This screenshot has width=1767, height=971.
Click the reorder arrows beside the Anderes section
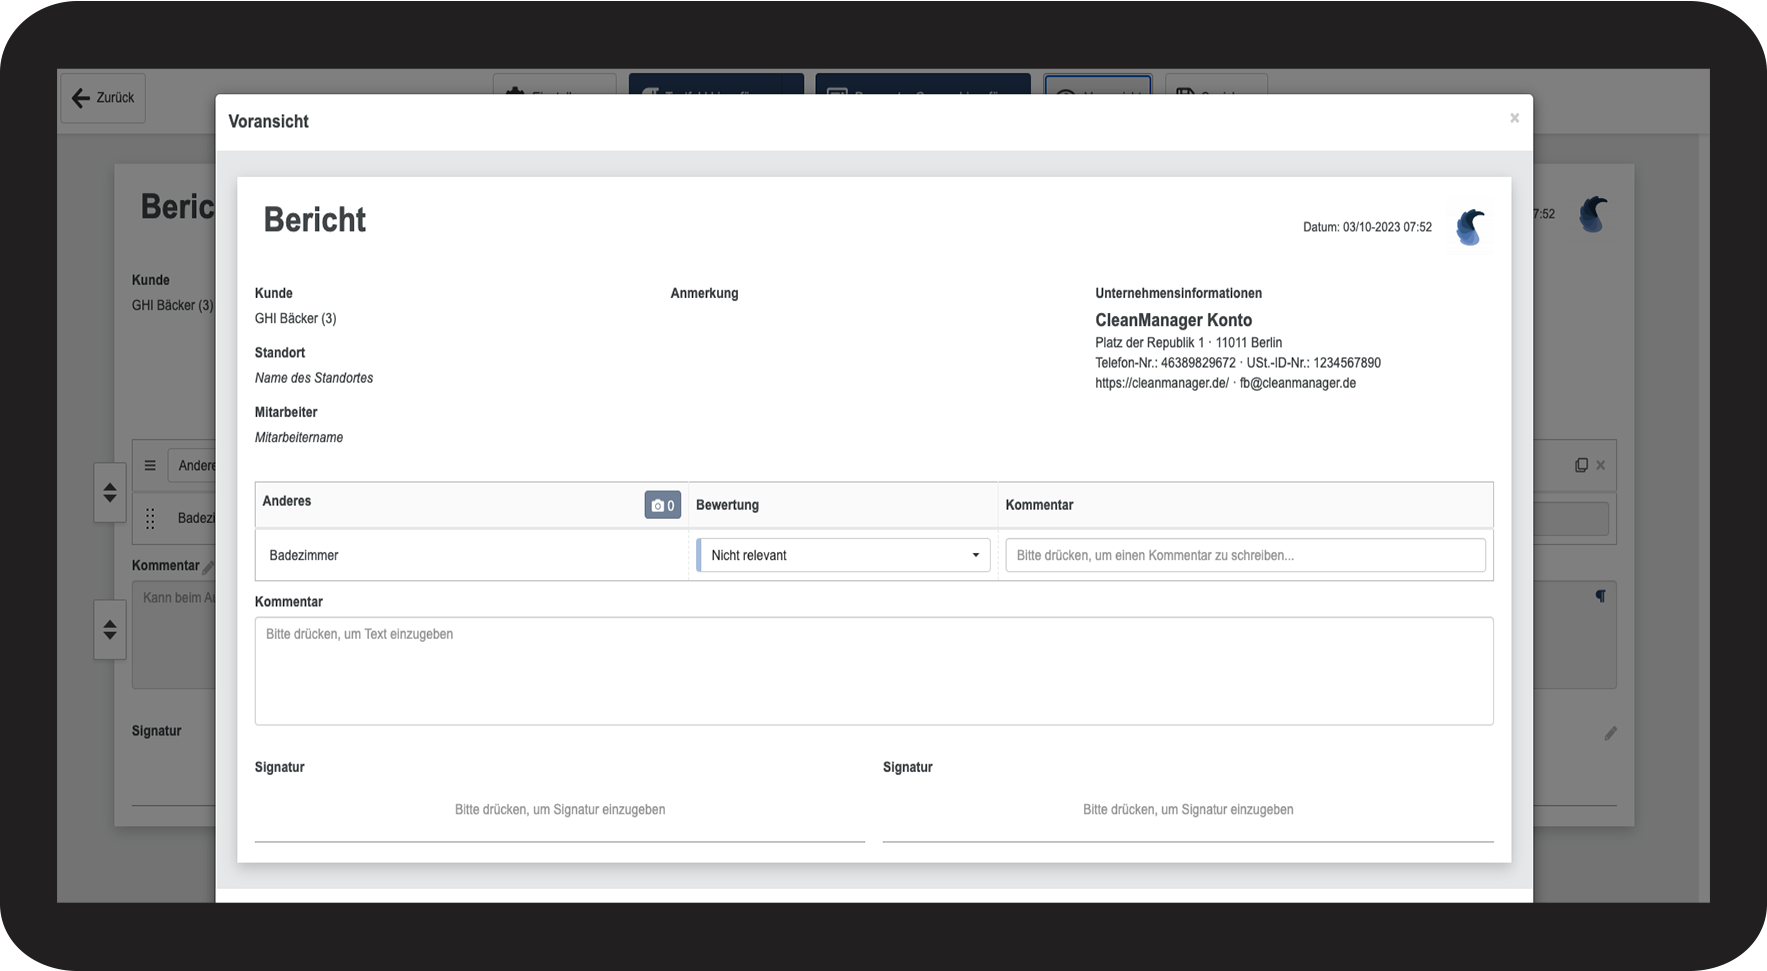tap(110, 492)
